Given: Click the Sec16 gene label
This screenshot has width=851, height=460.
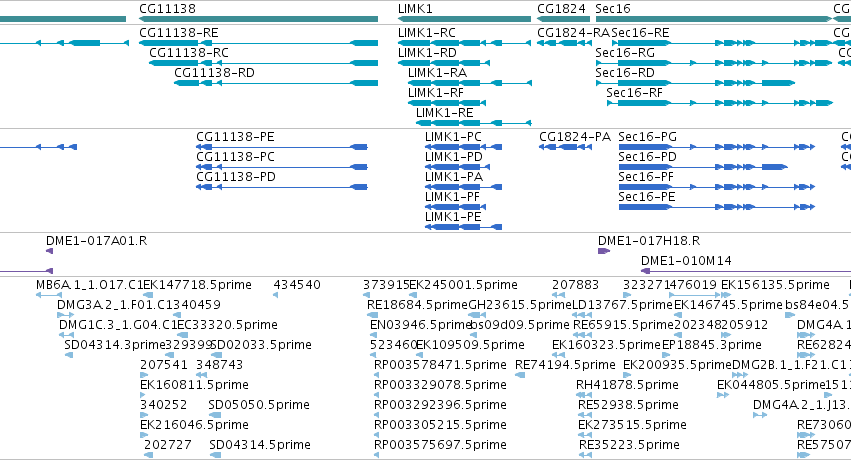Looking at the screenshot, I should tap(613, 9).
